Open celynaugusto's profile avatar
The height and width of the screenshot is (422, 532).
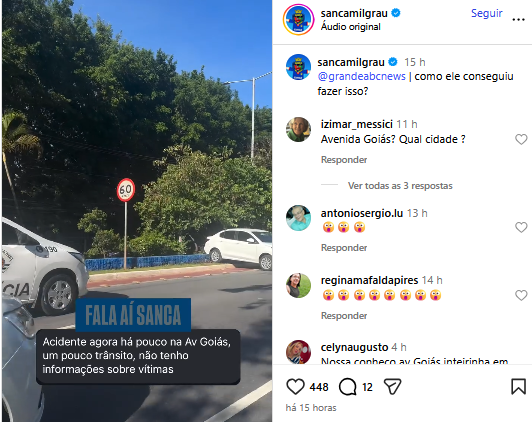298,352
